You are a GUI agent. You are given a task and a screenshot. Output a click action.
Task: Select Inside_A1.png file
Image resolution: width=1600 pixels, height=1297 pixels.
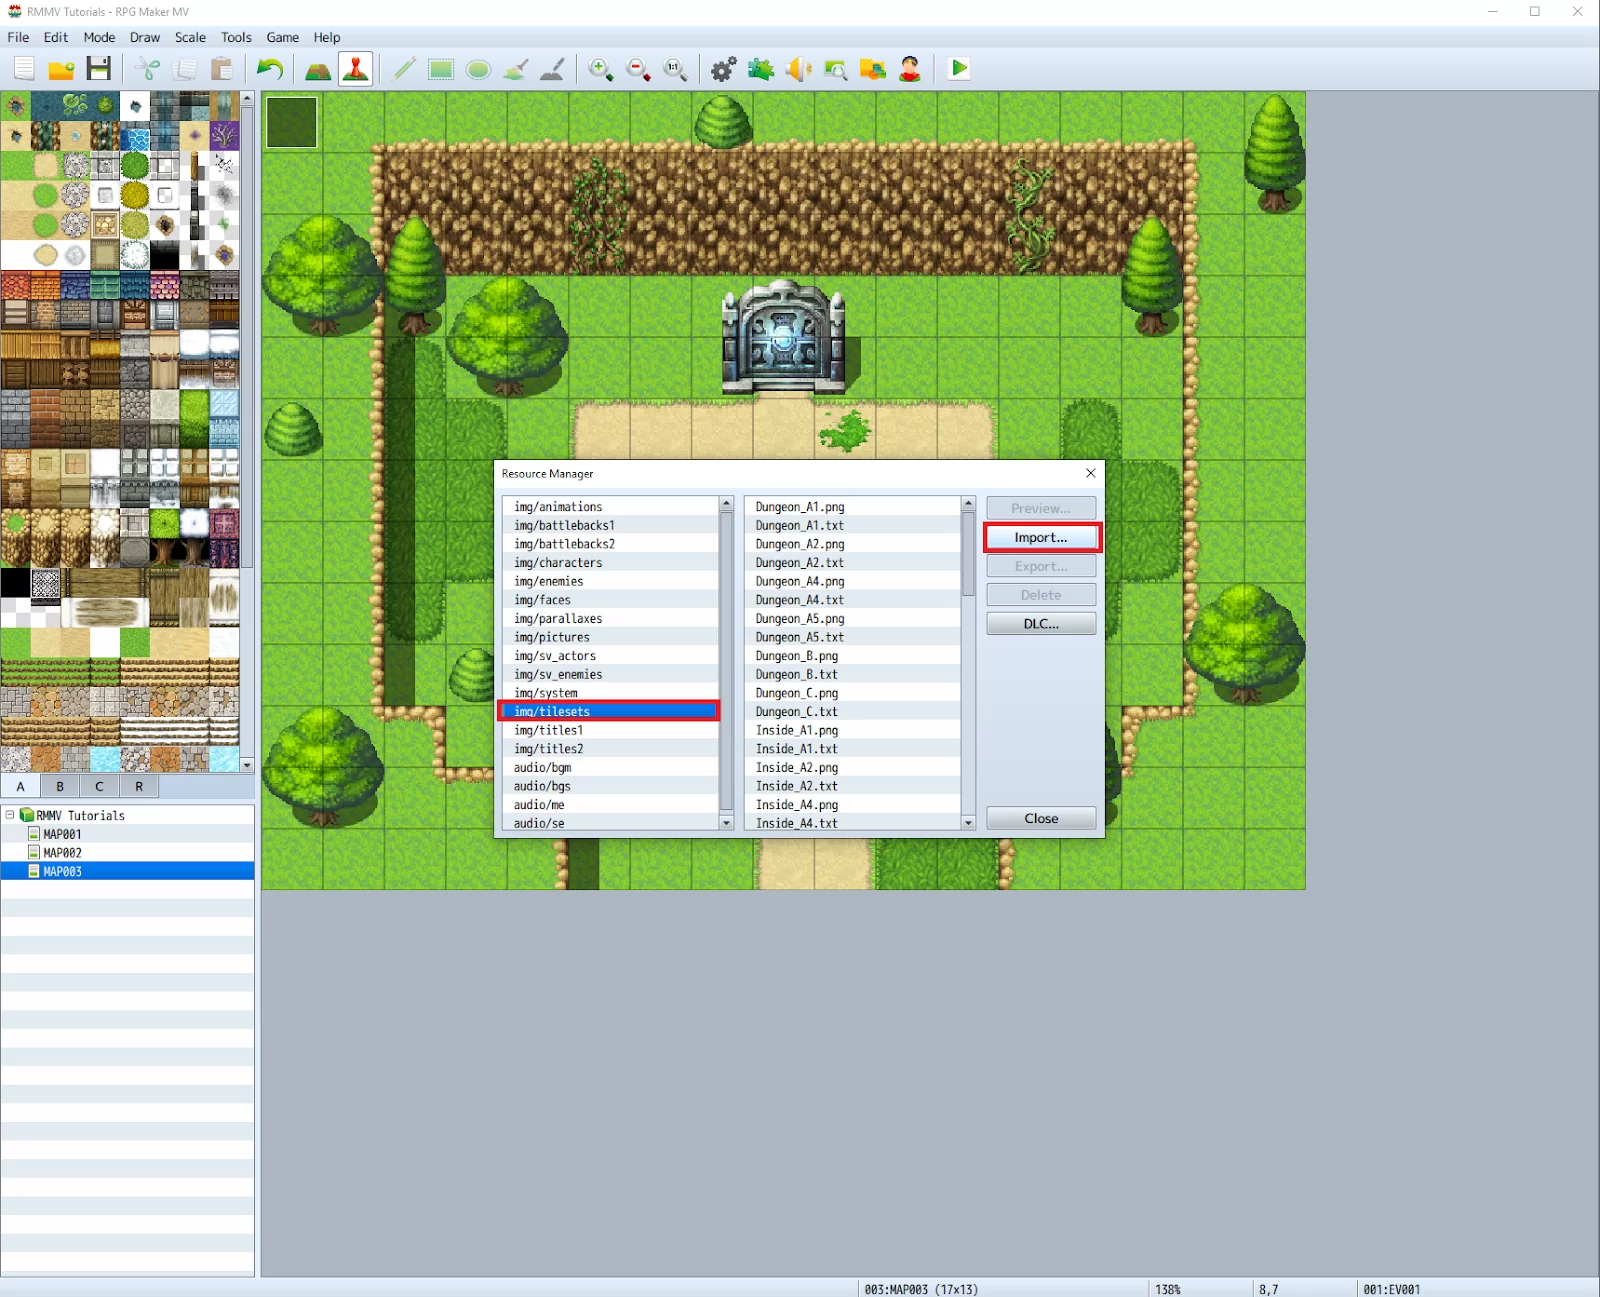852,730
